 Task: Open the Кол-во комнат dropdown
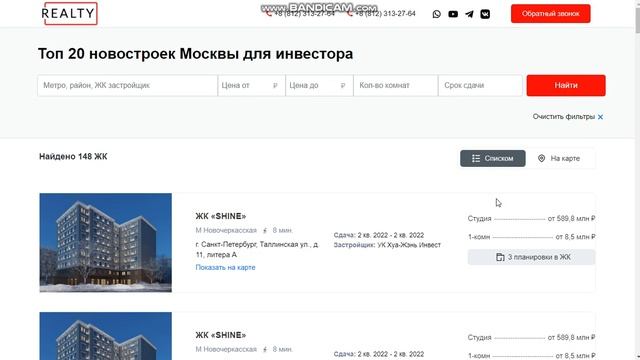[396, 85]
